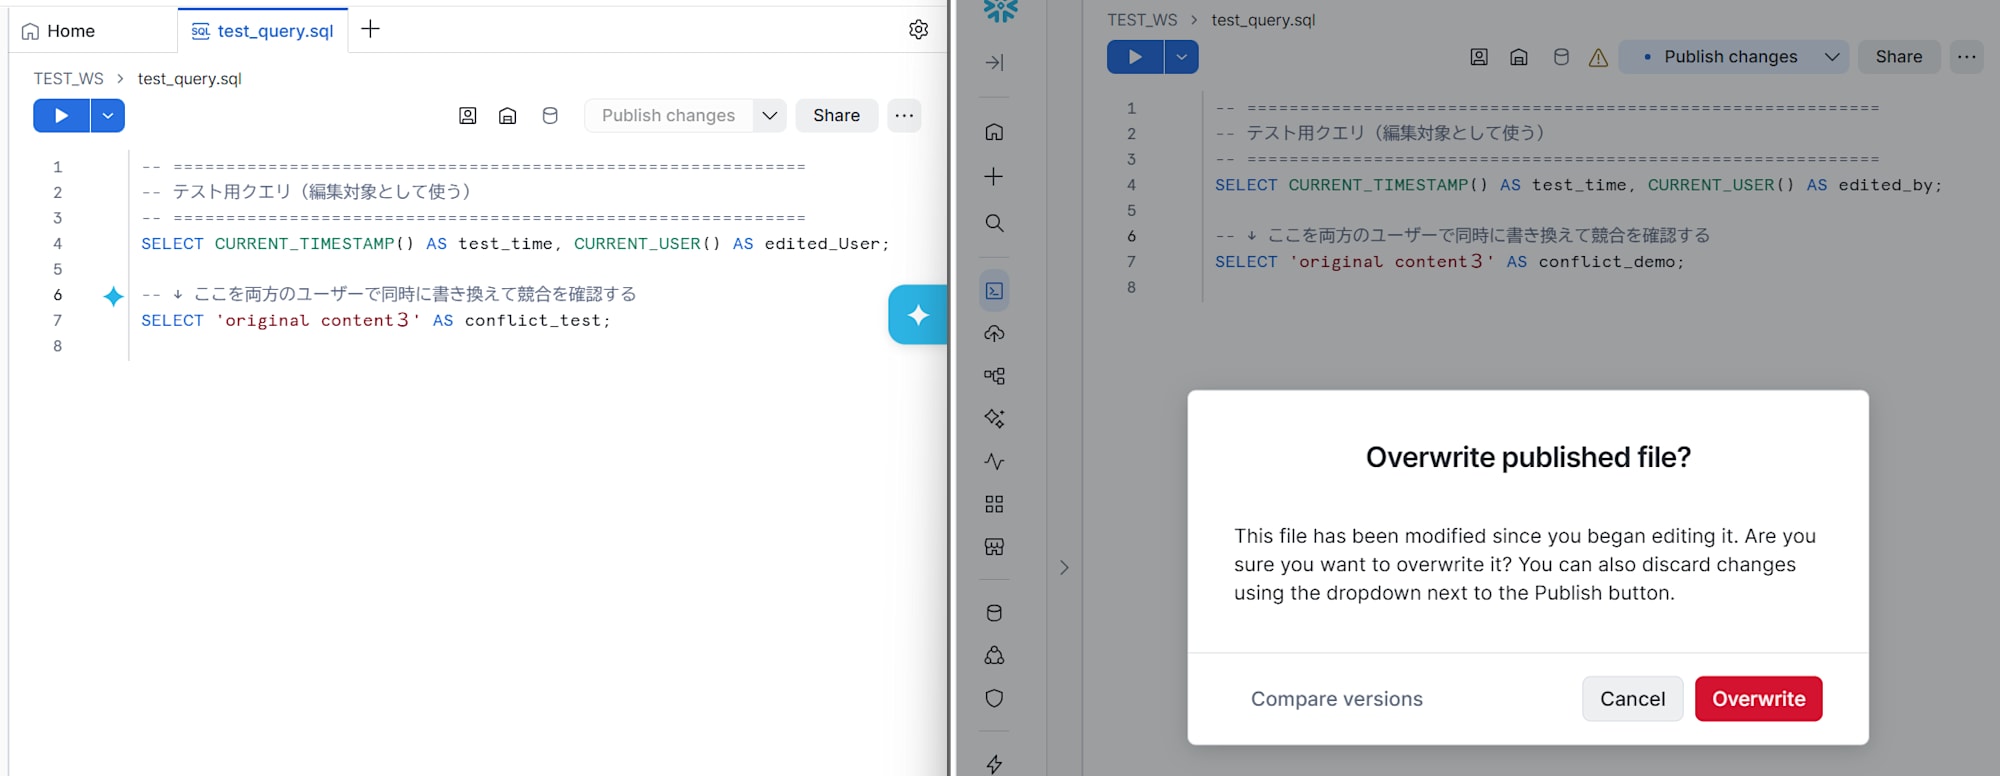Image resolution: width=2000 pixels, height=776 pixels.
Task: Open Projects worksheet icon in right sidebar
Action: click(x=994, y=291)
